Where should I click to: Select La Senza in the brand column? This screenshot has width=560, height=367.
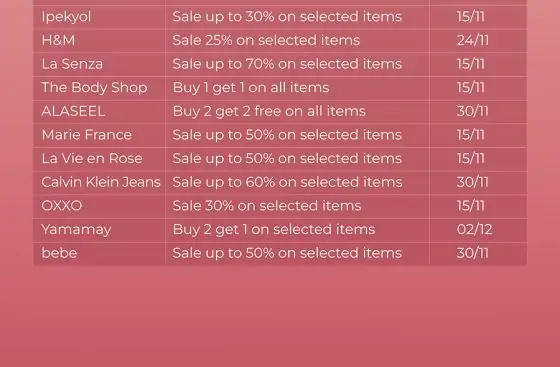(x=72, y=64)
